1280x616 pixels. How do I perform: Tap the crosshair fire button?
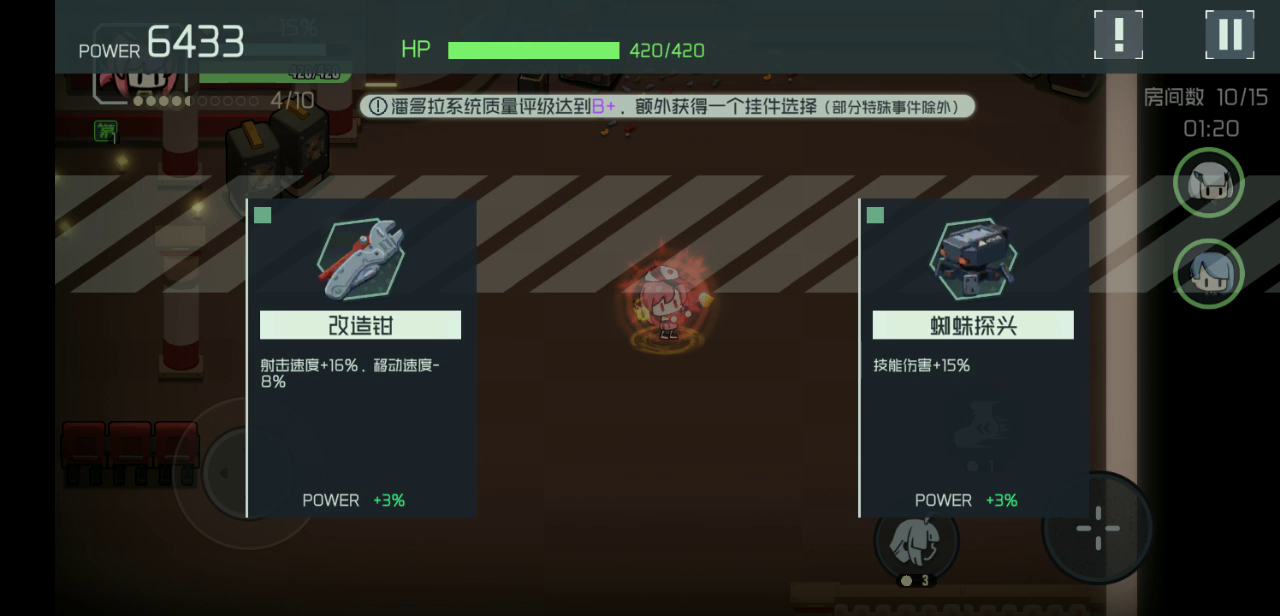pos(1098,527)
